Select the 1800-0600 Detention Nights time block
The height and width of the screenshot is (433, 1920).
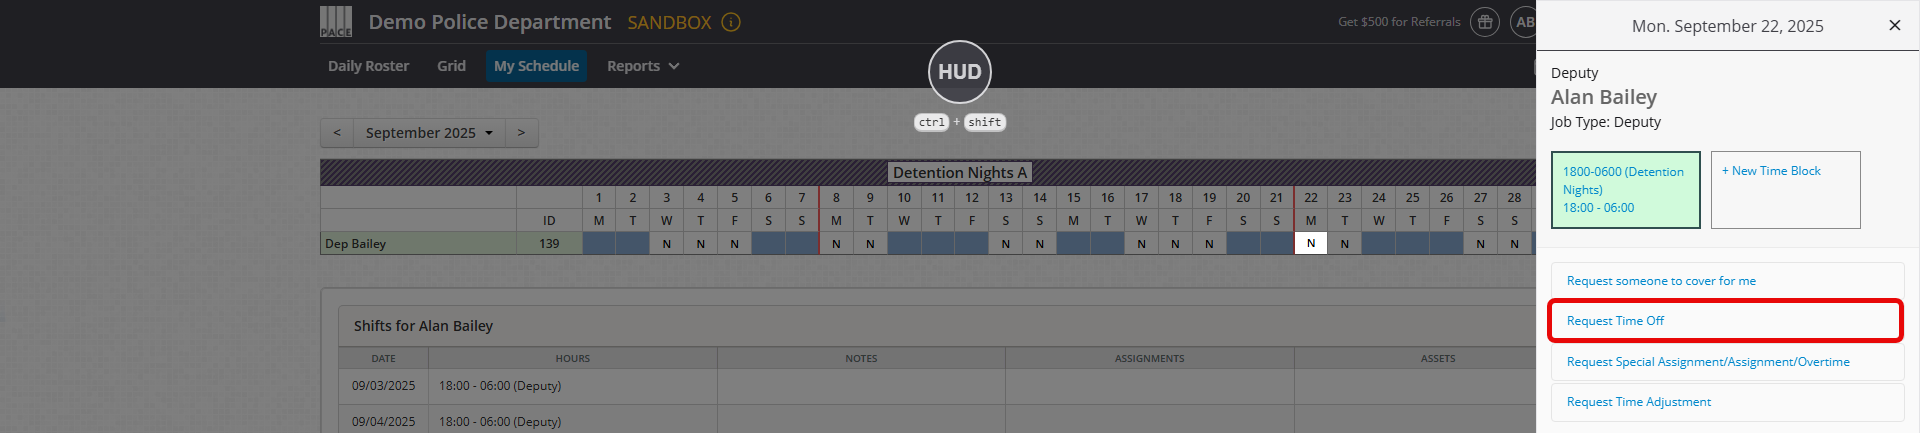coord(1625,190)
